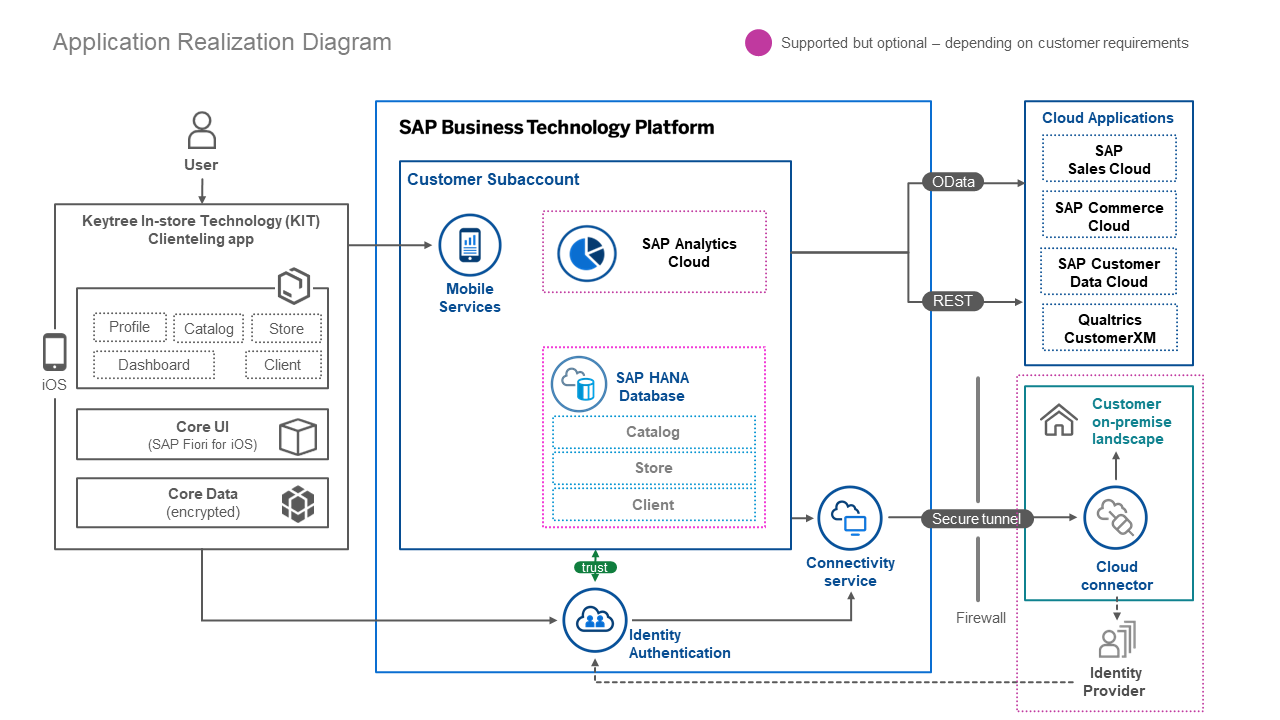Screen dimensions: 1280x720
Task: Click the Connectivity service icon
Action: [x=850, y=518]
